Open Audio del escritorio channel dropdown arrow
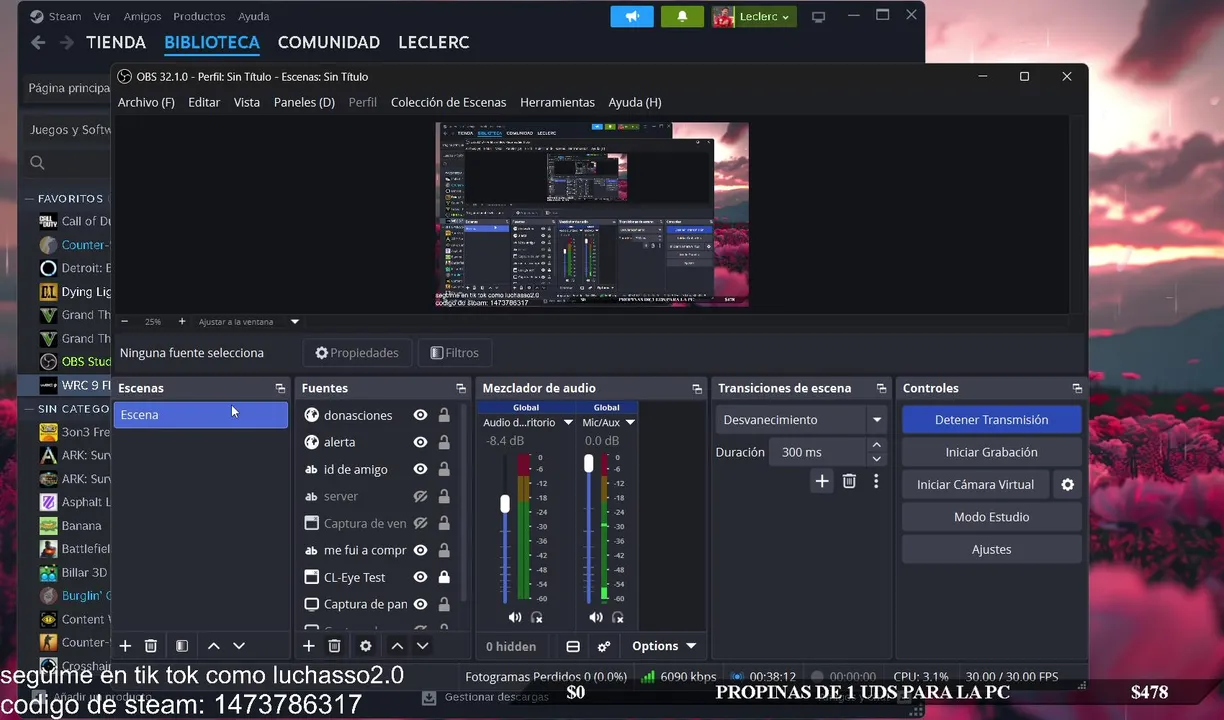 point(568,423)
